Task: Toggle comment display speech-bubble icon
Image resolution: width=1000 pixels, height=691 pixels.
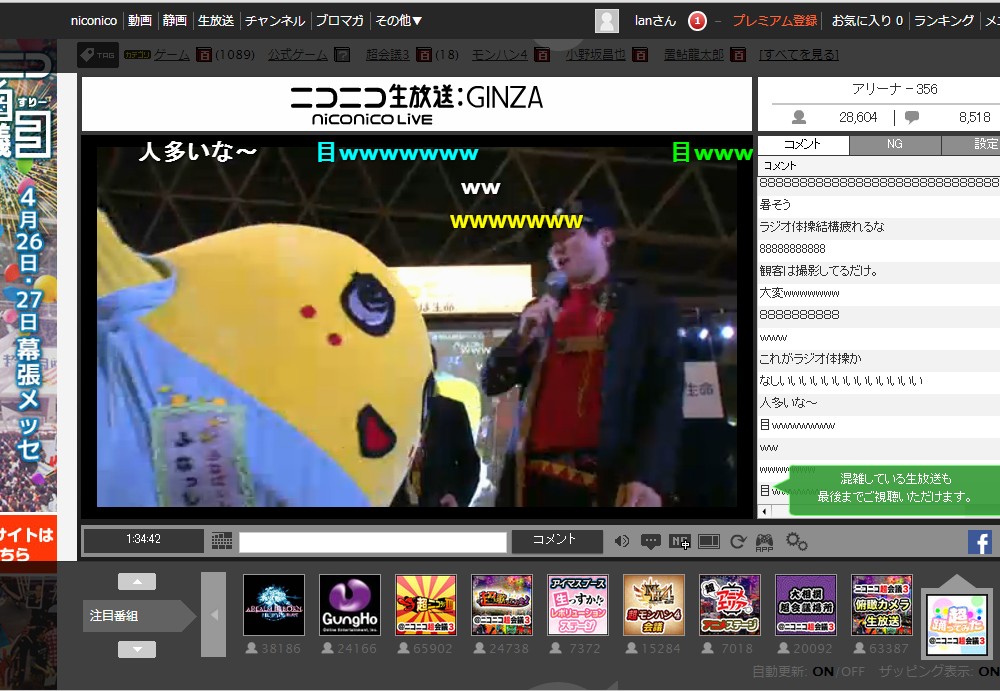Action: (x=651, y=542)
